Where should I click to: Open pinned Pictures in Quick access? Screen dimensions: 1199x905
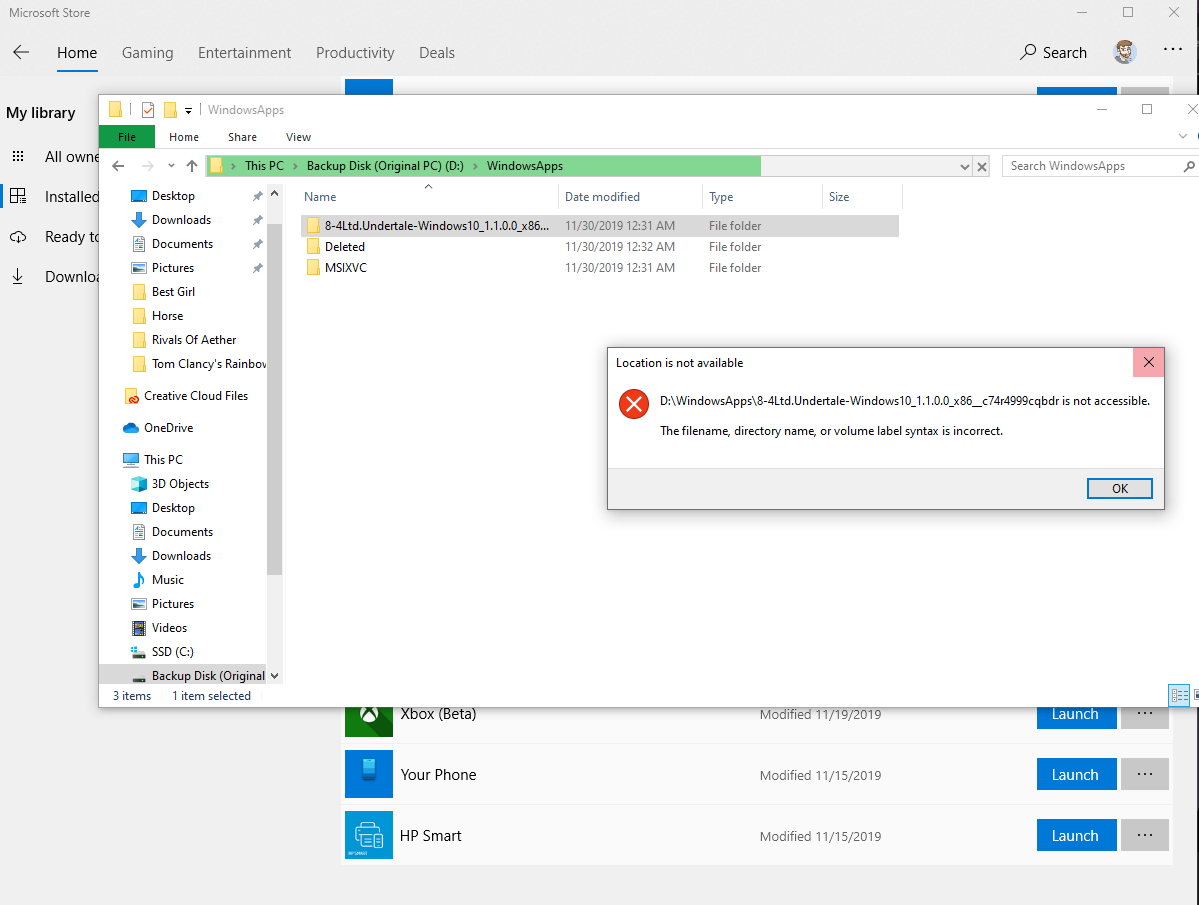pyautogui.click(x=173, y=268)
